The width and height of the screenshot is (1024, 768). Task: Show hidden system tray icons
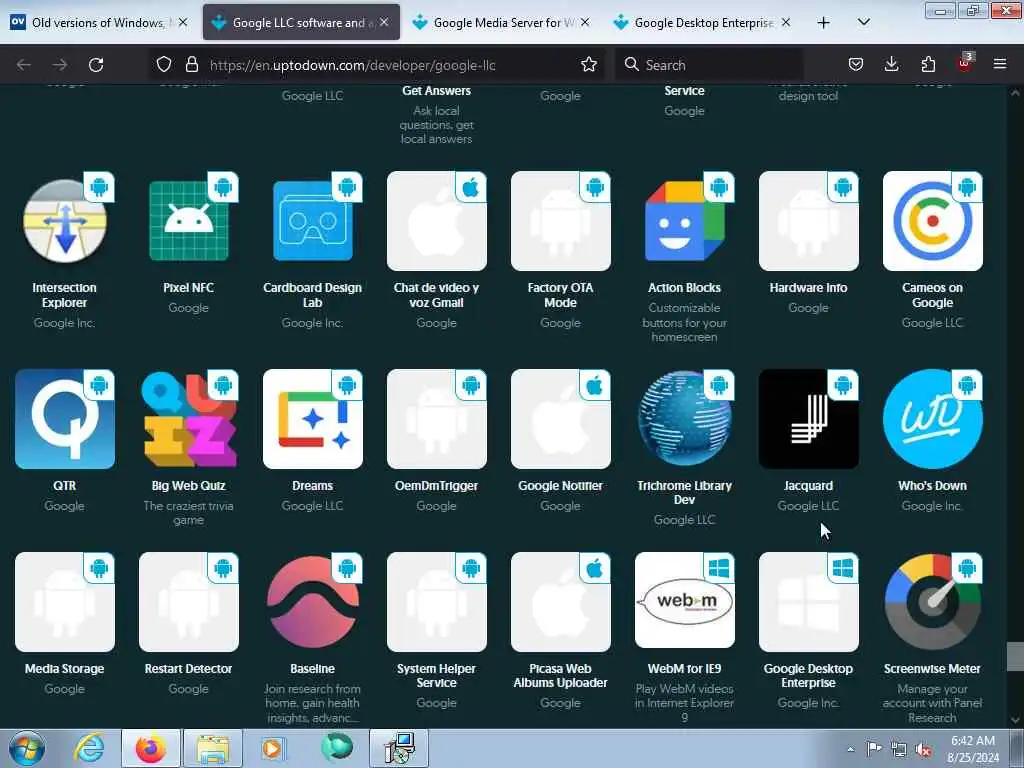click(x=850, y=750)
